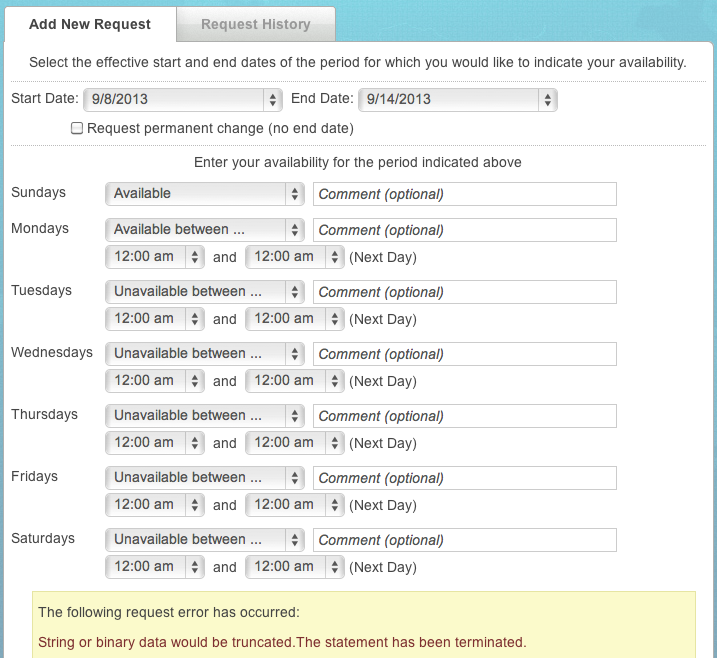Open the Fridays start time dropdown

click(x=155, y=505)
